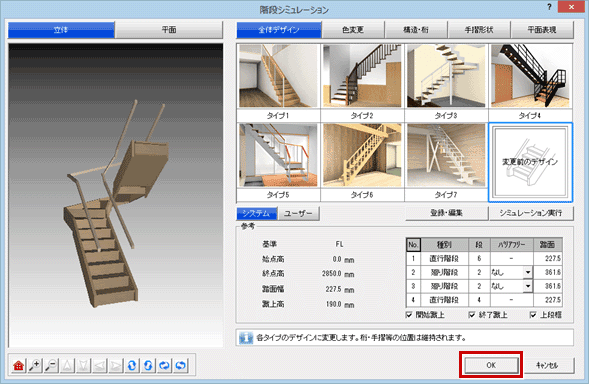Zoom out with the magnifier minus icon
The width and height of the screenshot is (589, 384).
pos(51,365)
